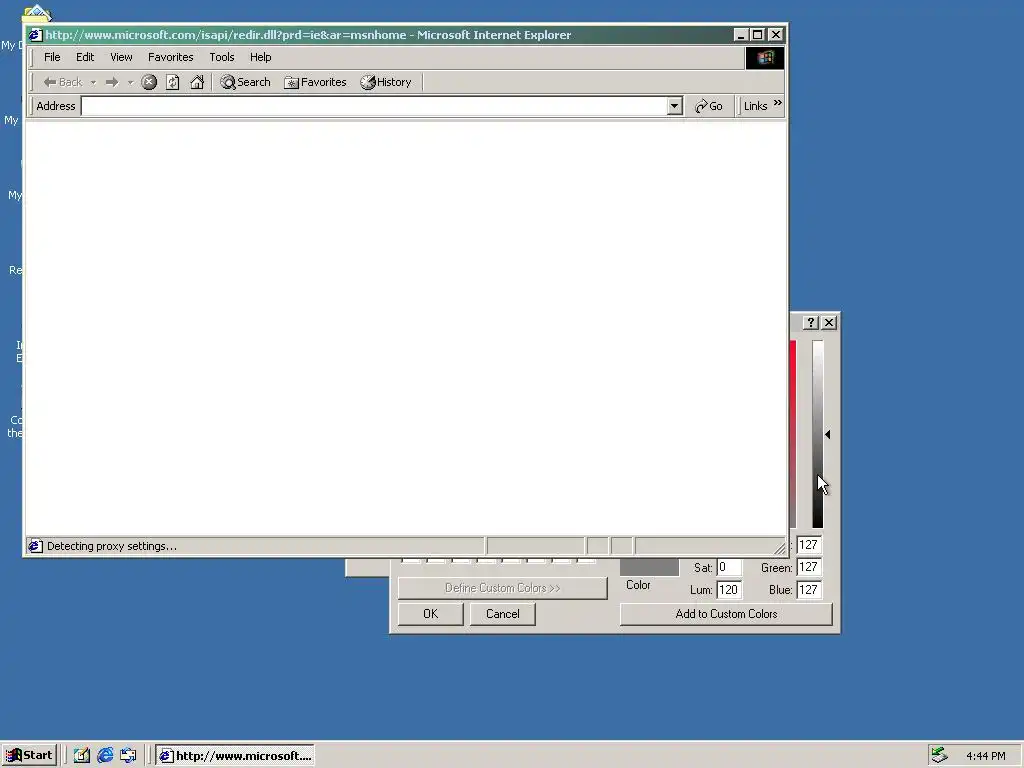Click Cancel in the Color dialog
This screenshot has width=1024, height=768.
[503, 614]
